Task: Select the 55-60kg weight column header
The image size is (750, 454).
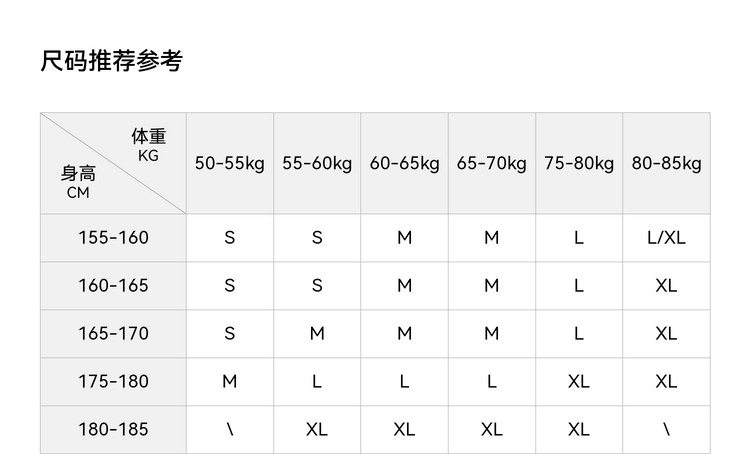Action: (317, 164)
